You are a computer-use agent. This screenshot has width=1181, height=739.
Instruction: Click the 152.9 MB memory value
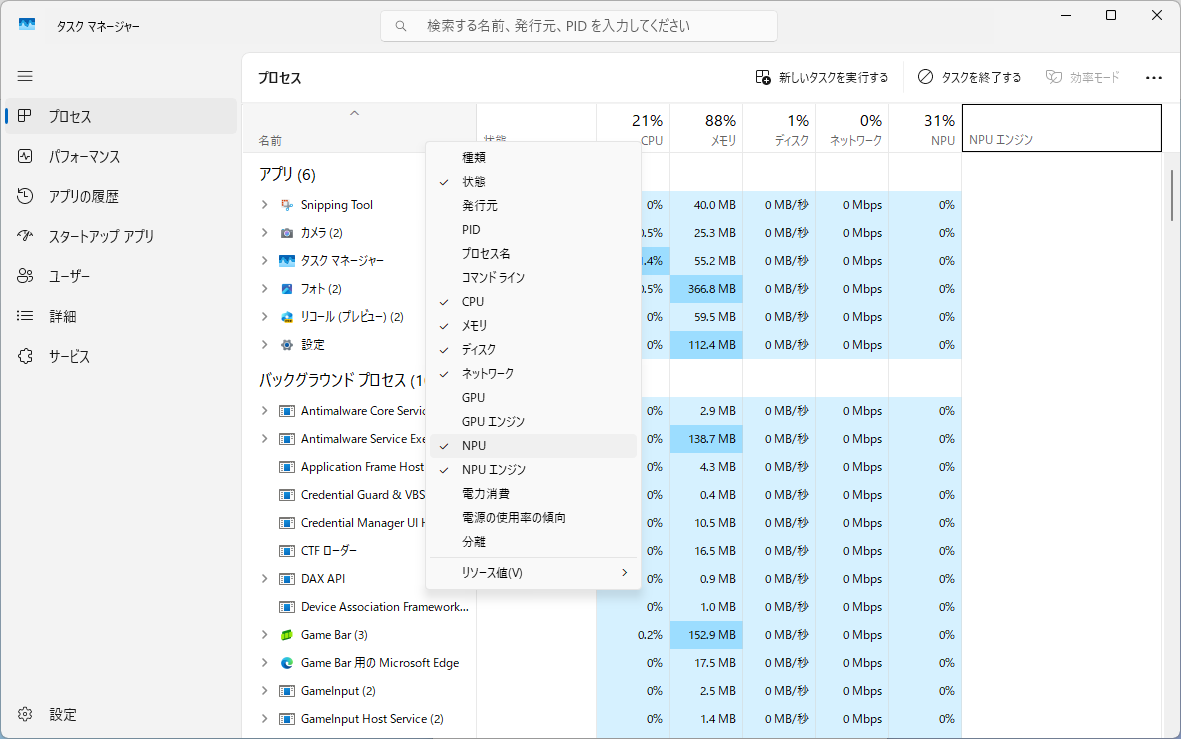click(x=706, y=635)
